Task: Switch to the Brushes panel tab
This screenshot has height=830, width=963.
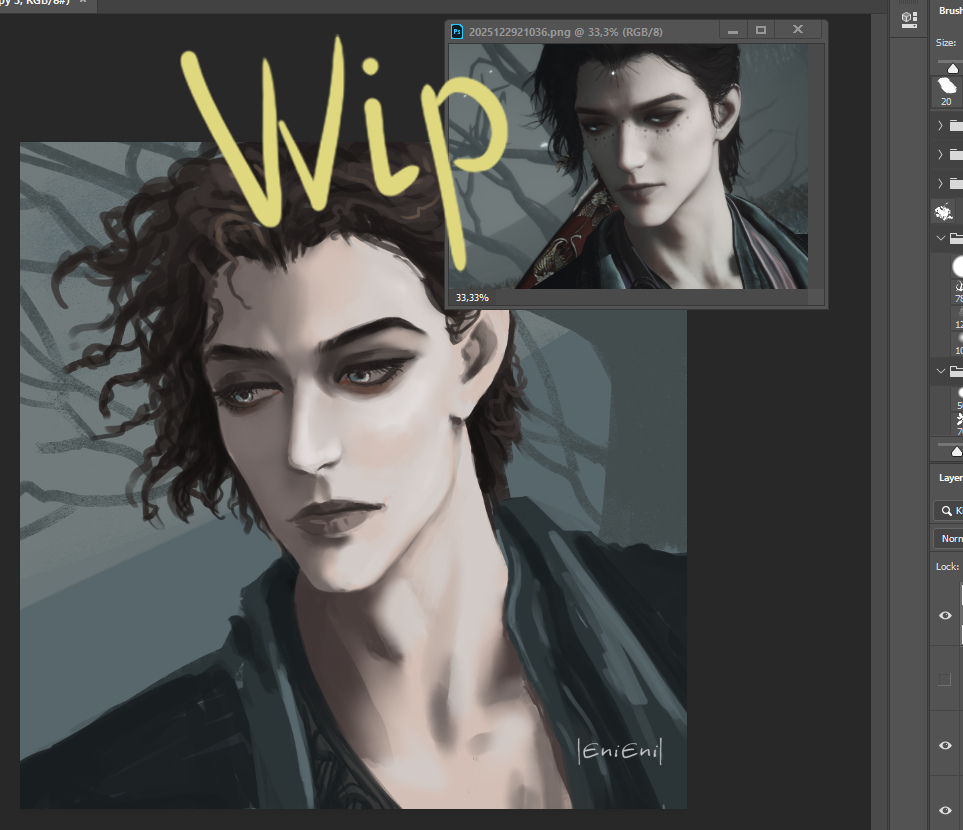Action: [948, 11]
